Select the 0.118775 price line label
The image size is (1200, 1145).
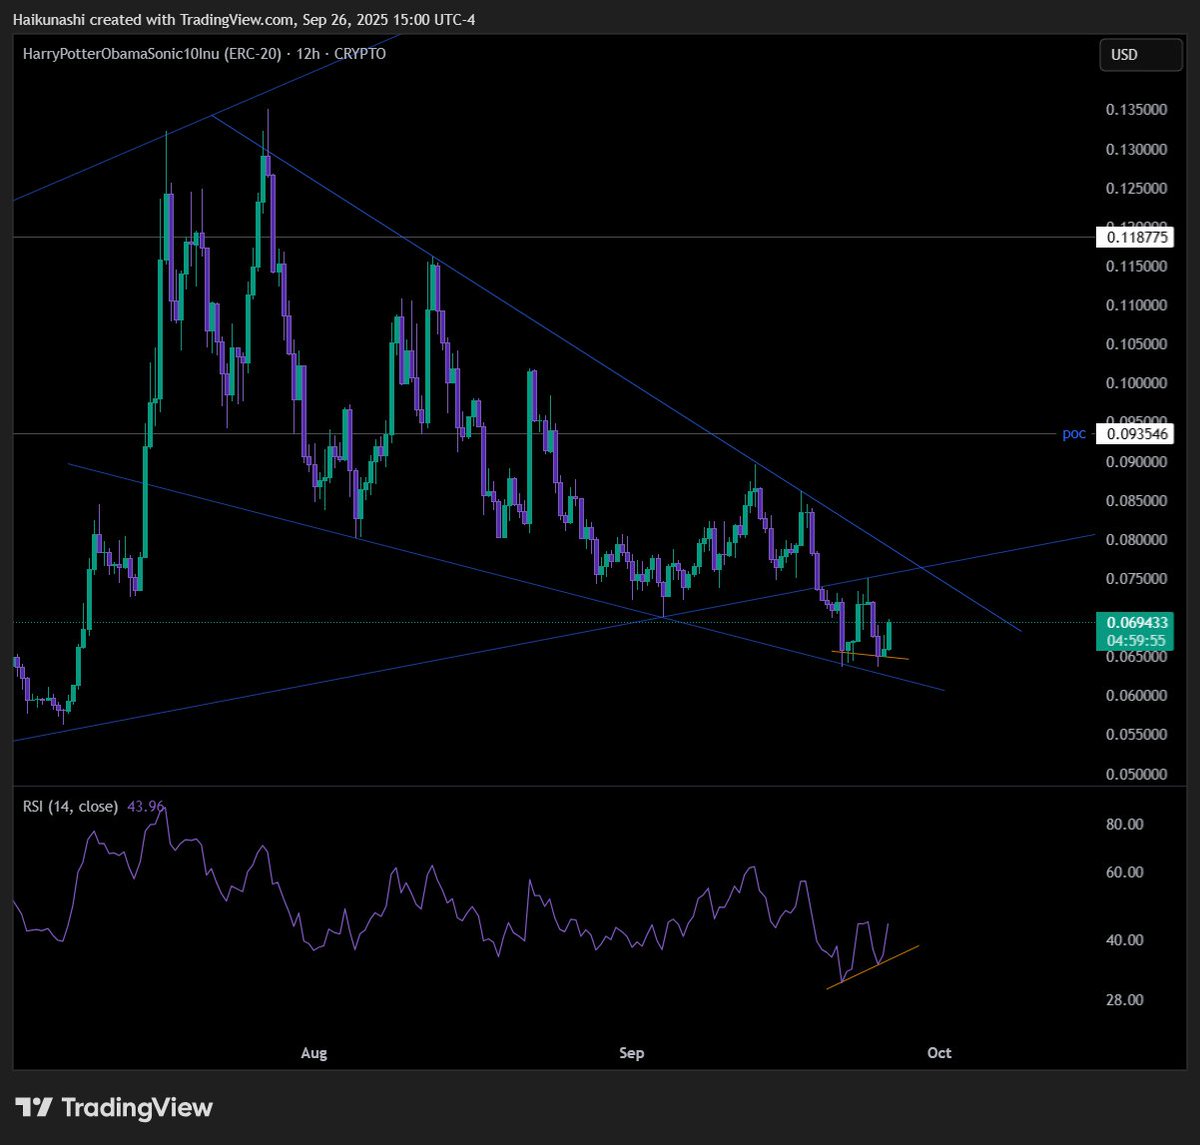click(1135, 238)
